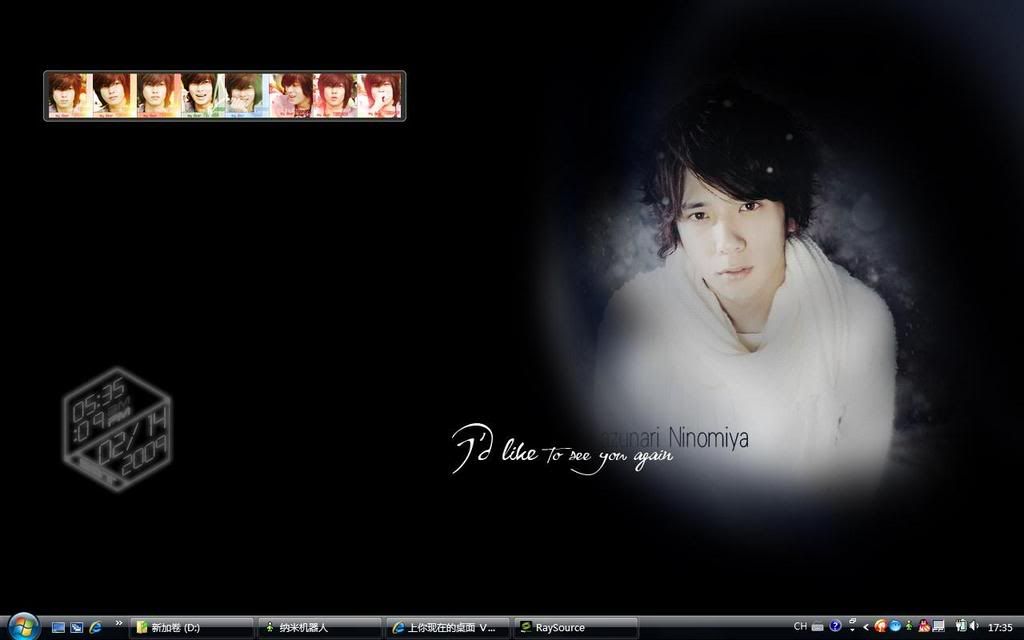
Task: Launch Internet Explorer from quick launch
Action: (95, 627)
